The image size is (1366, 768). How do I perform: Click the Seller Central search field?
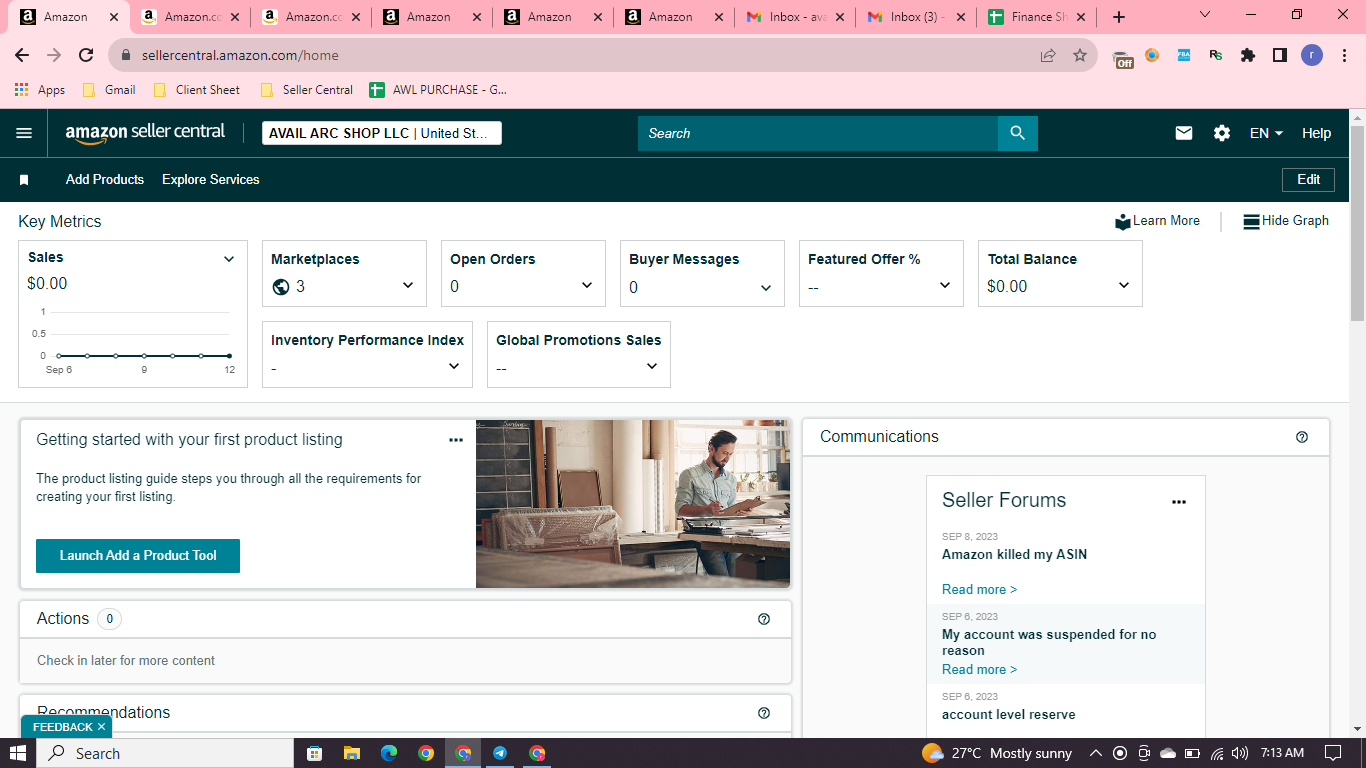(x=818, y=133)
